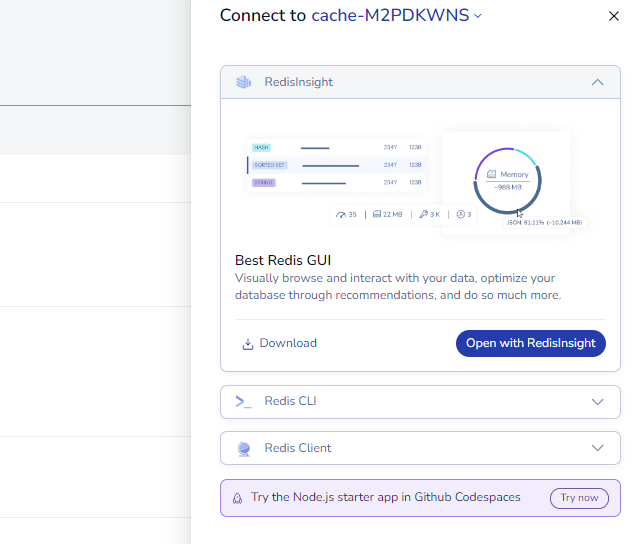This screenshot has width=636, height=544.
Task: Collapse the RedisInsight section
Action: (597, 82)
